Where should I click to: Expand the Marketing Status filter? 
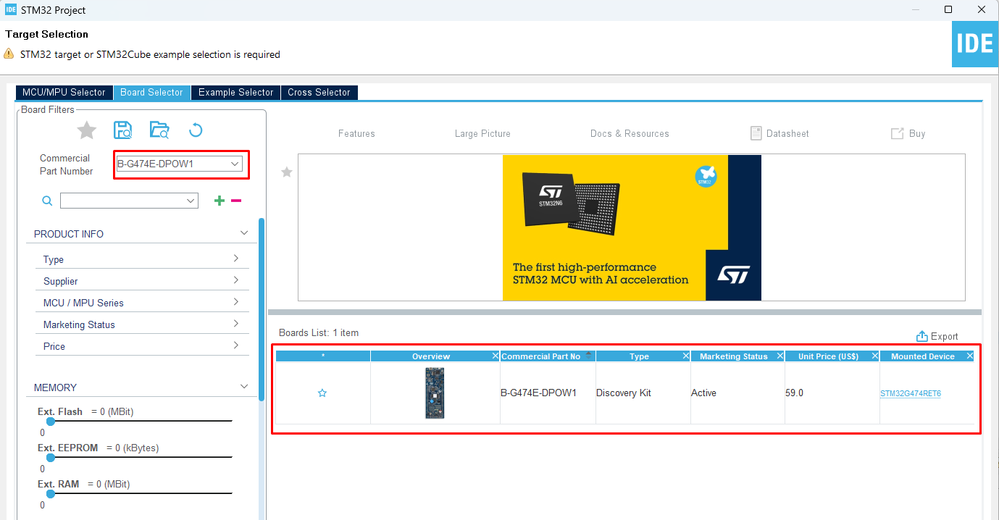pyautogui.click(x=236, y=324)
